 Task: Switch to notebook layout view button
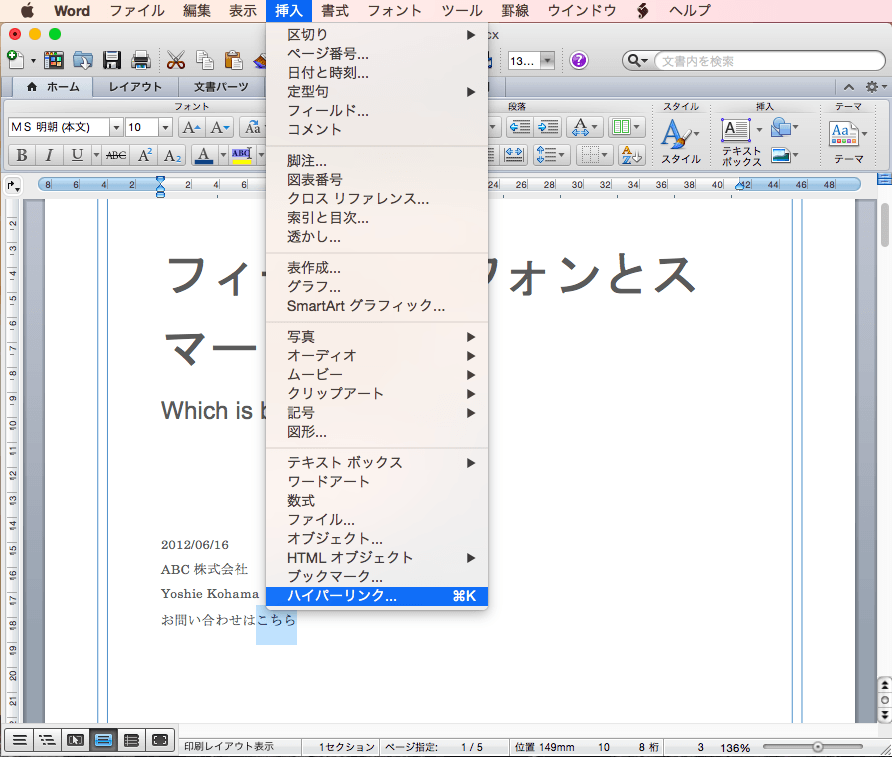tap(131, 740)
